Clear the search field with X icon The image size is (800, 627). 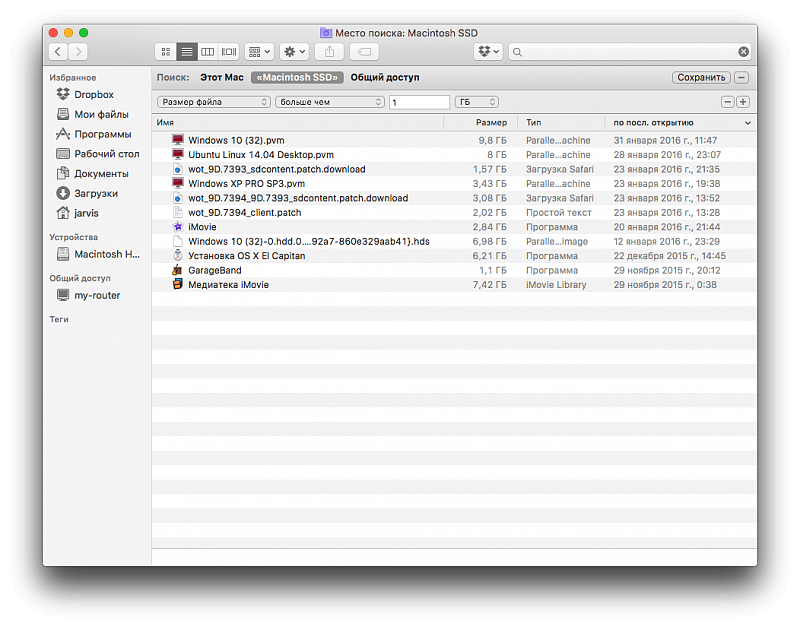coord(743,51)
